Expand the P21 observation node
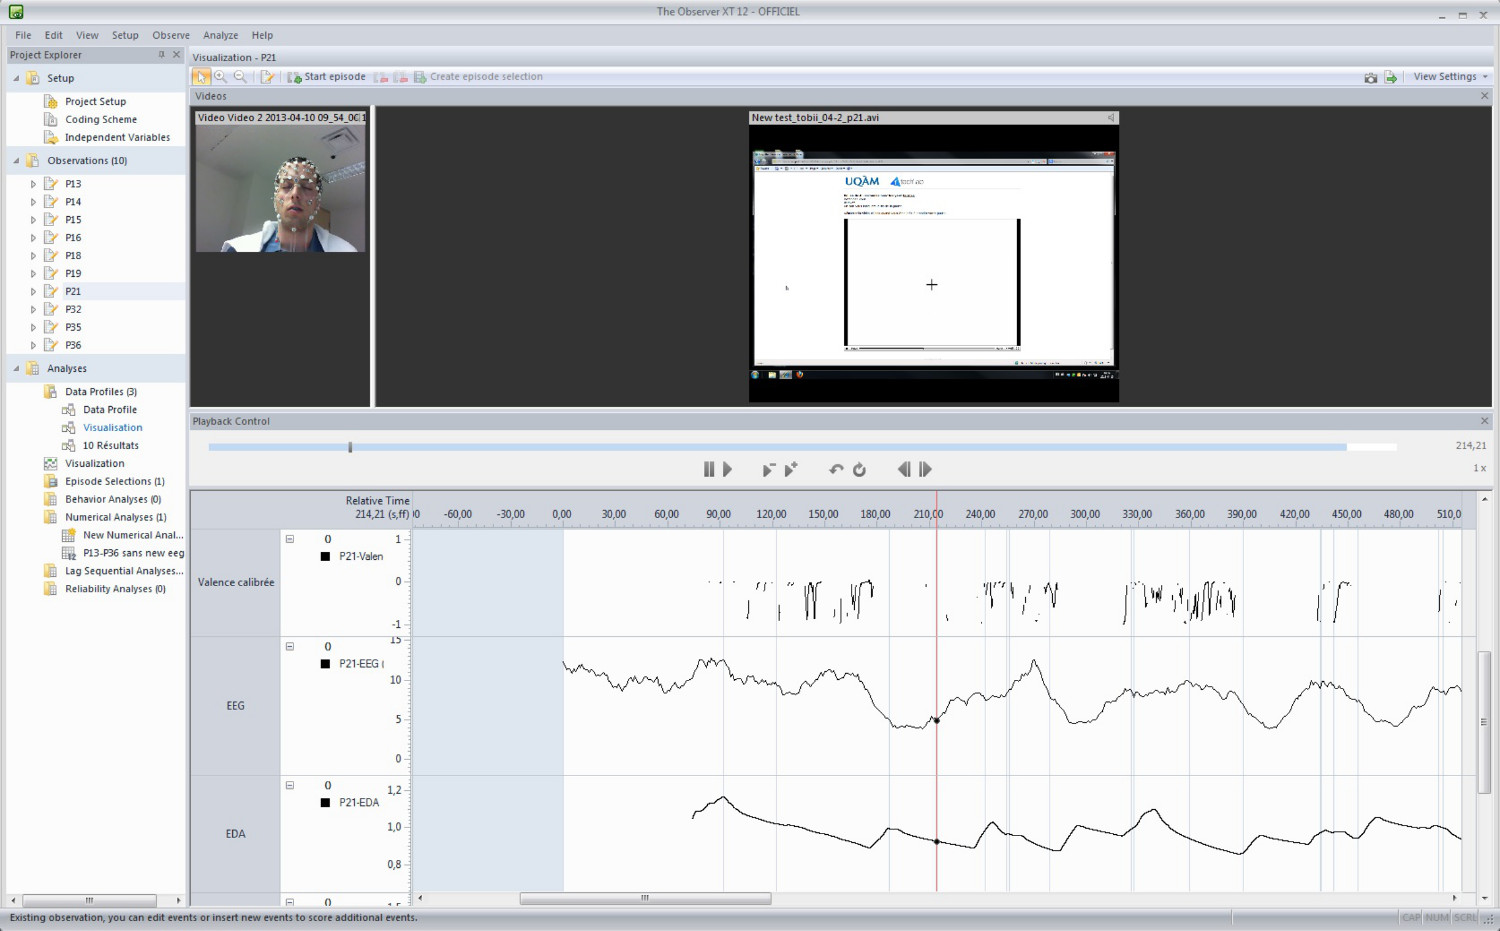 pos(33,292)
